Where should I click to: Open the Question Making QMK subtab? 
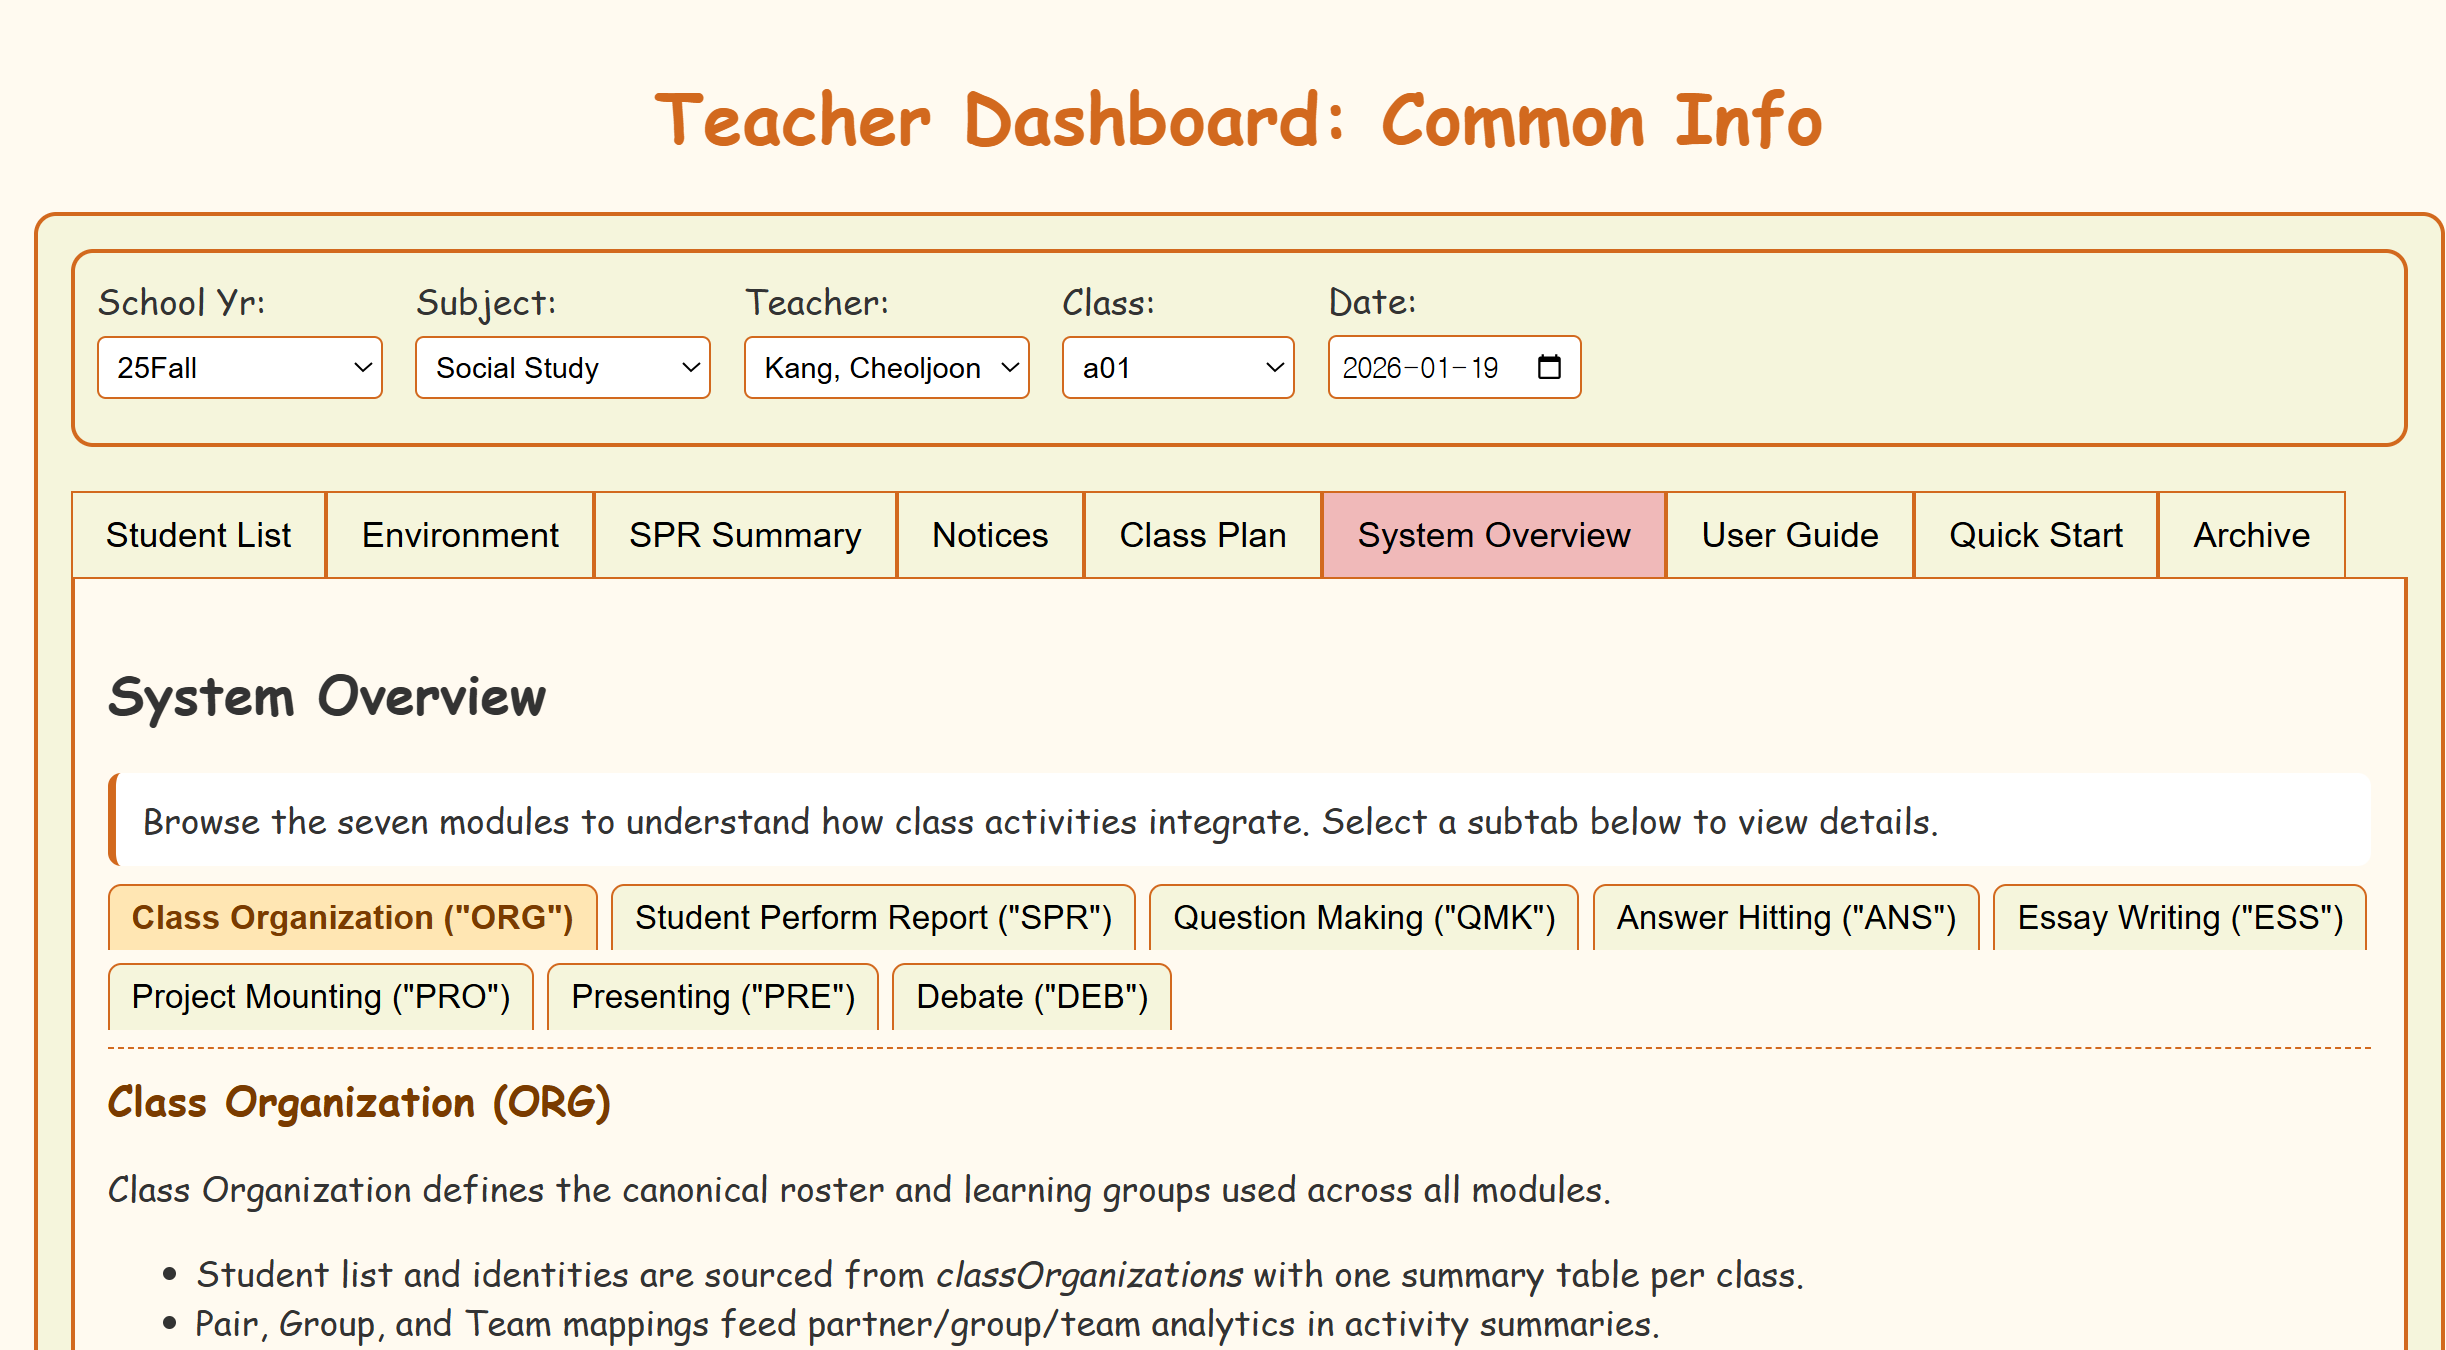click(1363, 917)
